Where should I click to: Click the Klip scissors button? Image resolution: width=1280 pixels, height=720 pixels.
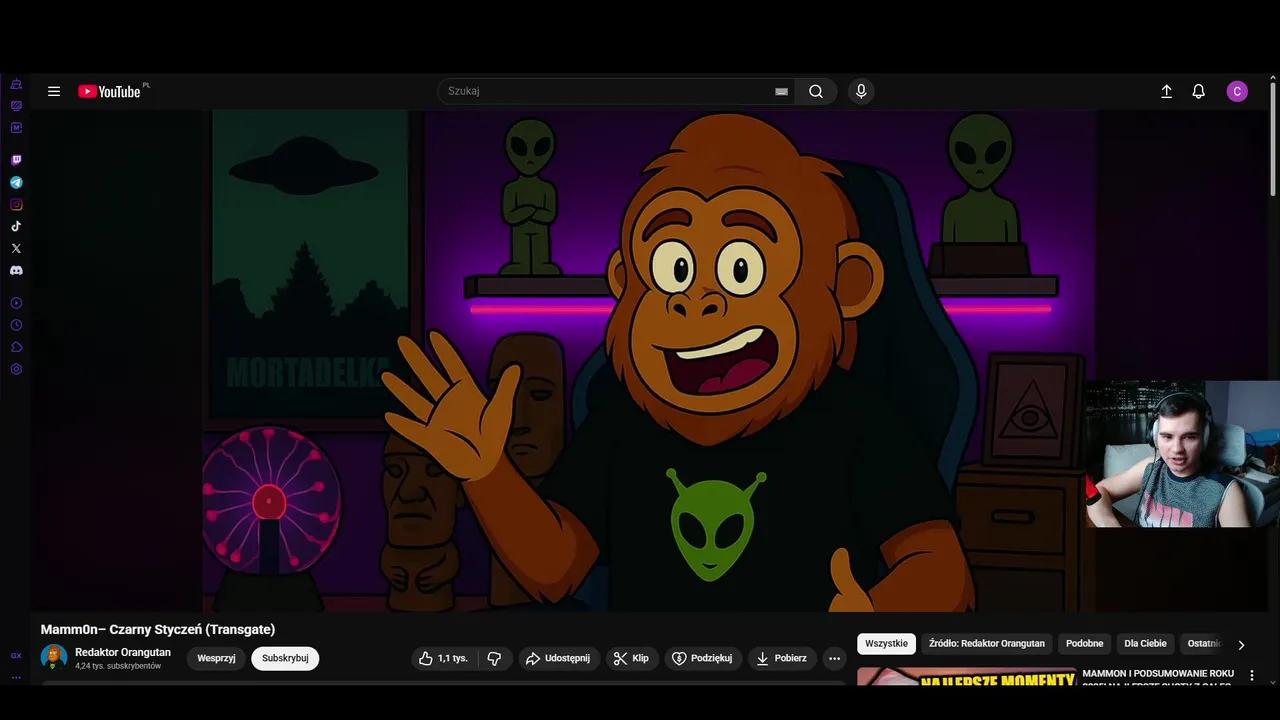[x=631, y=658]
